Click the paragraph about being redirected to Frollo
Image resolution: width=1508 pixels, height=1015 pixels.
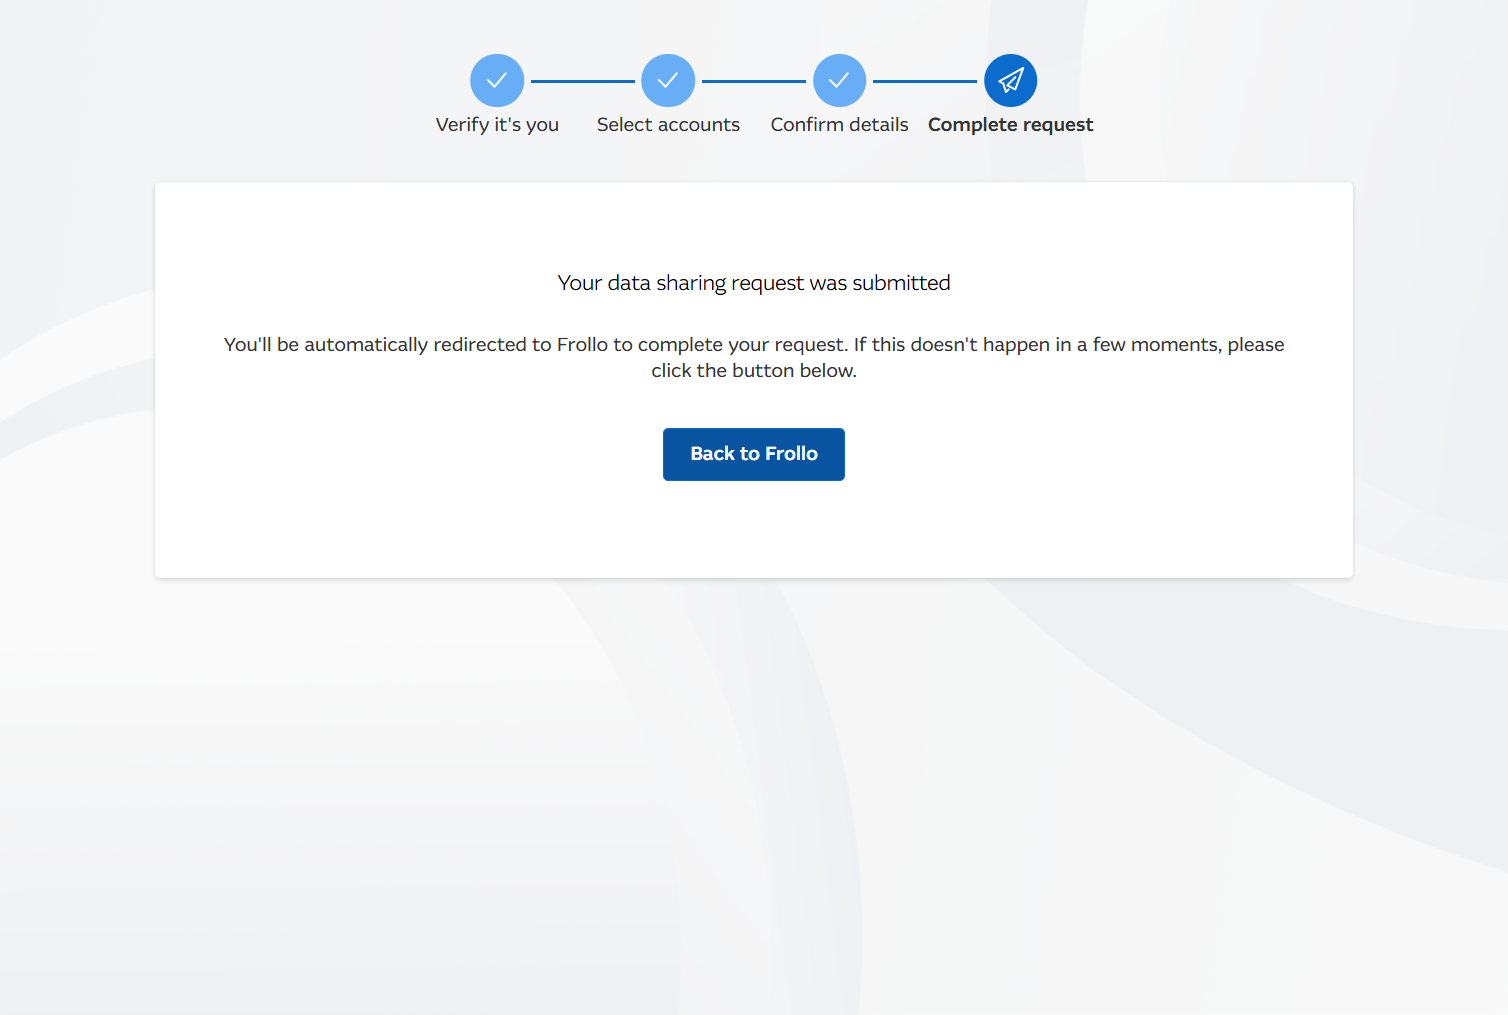point(754,357)
